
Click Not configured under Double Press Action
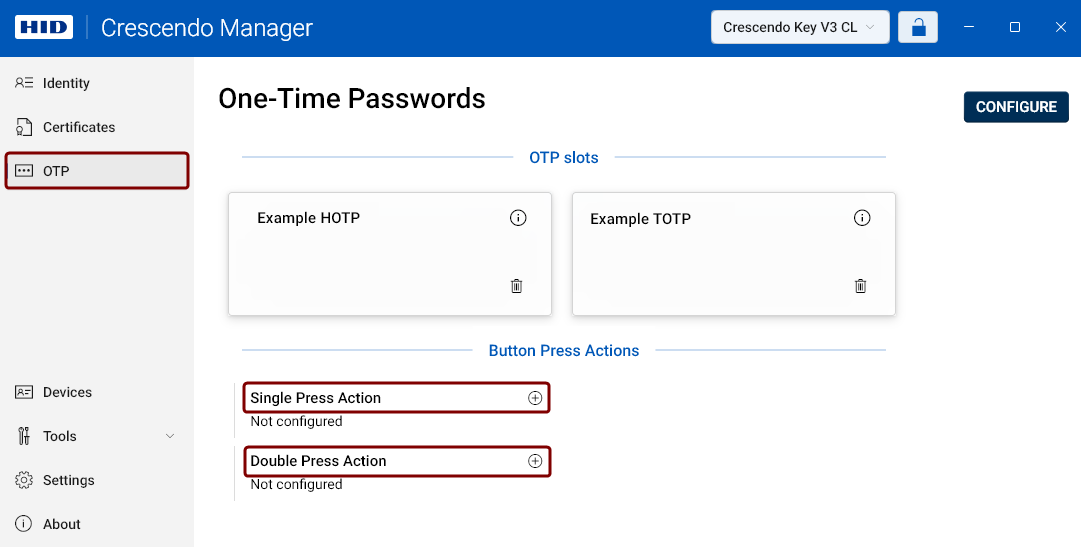(x=296, y=484)
